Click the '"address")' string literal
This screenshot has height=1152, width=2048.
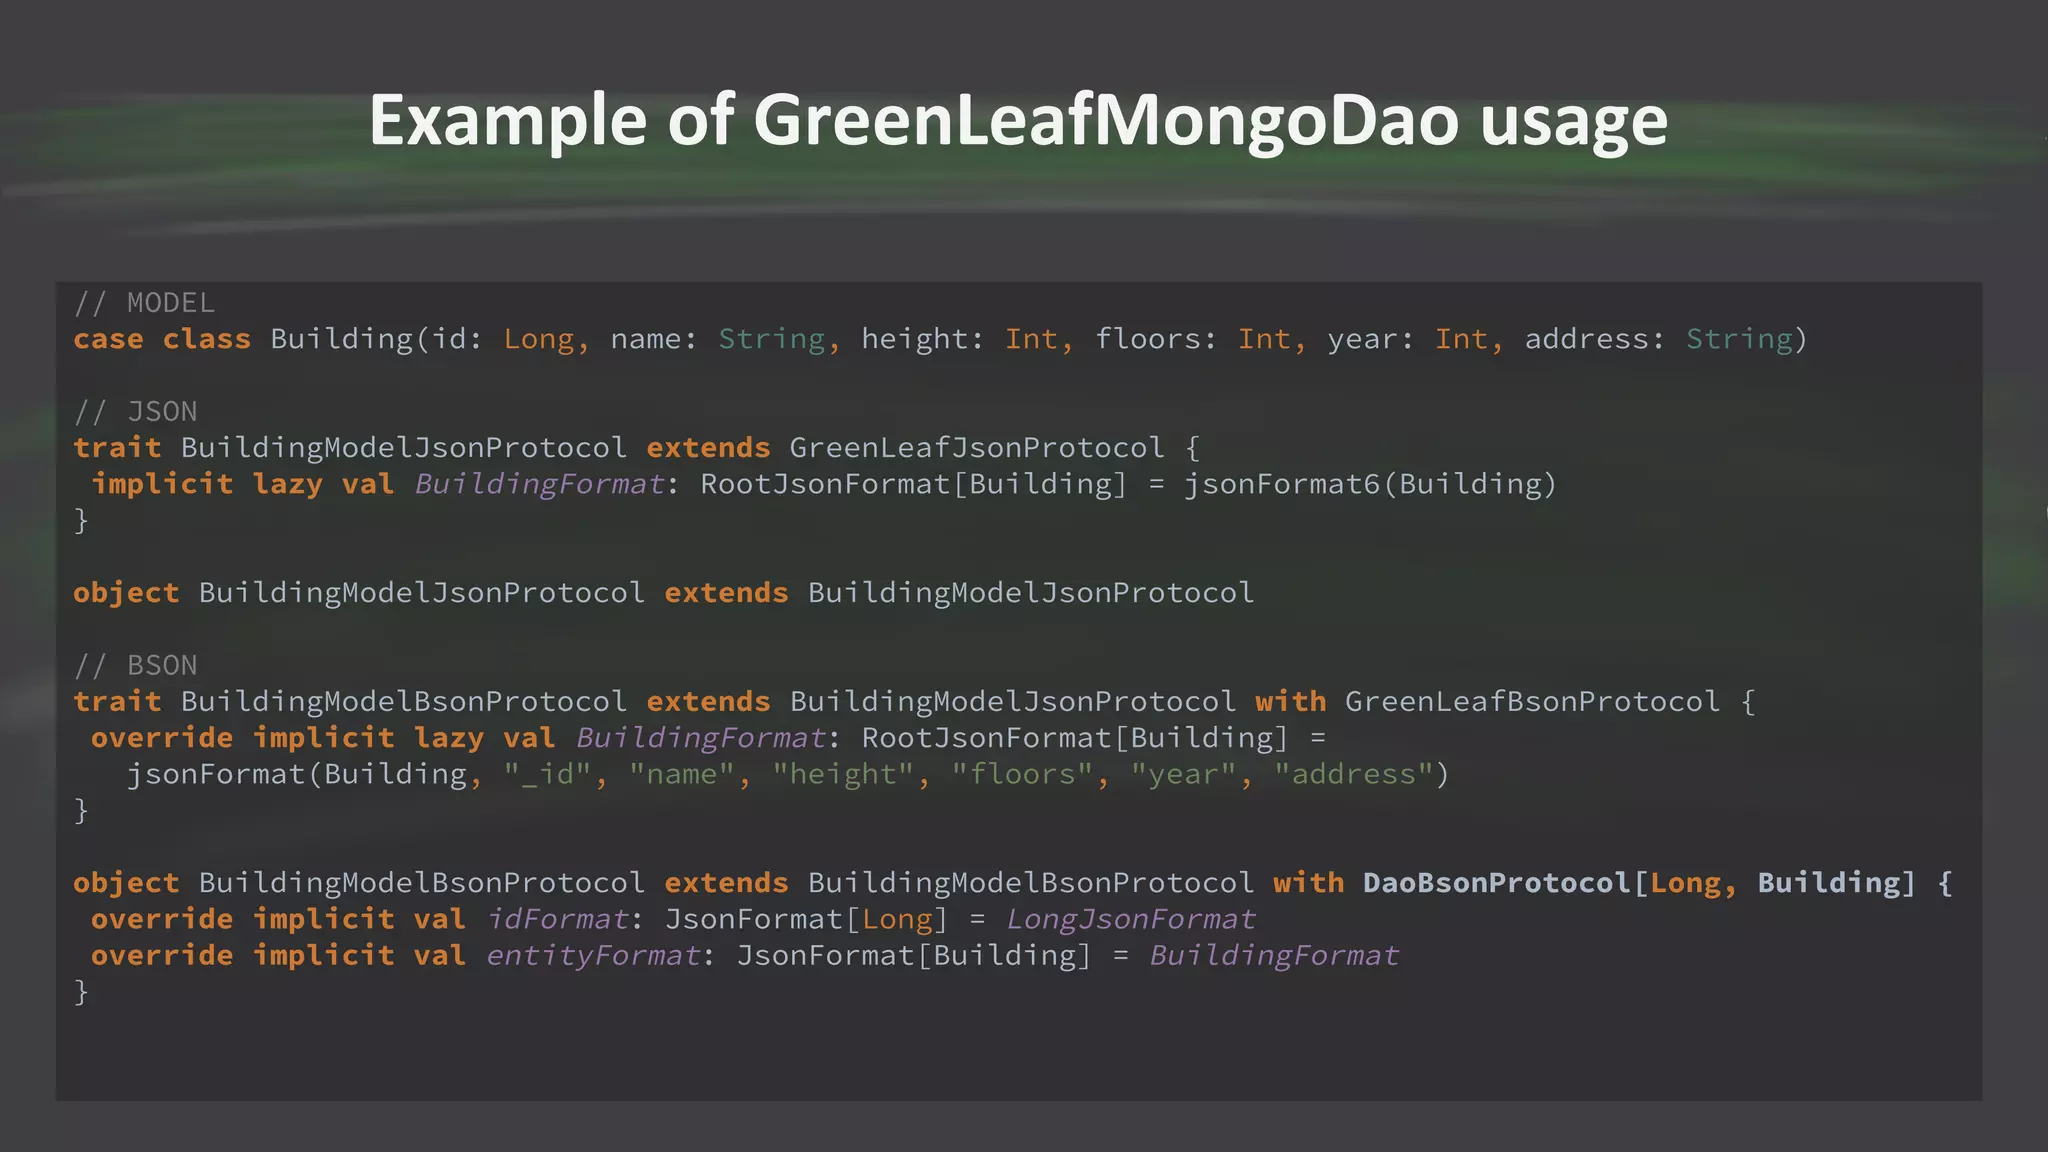click(x=1361, y=774)
